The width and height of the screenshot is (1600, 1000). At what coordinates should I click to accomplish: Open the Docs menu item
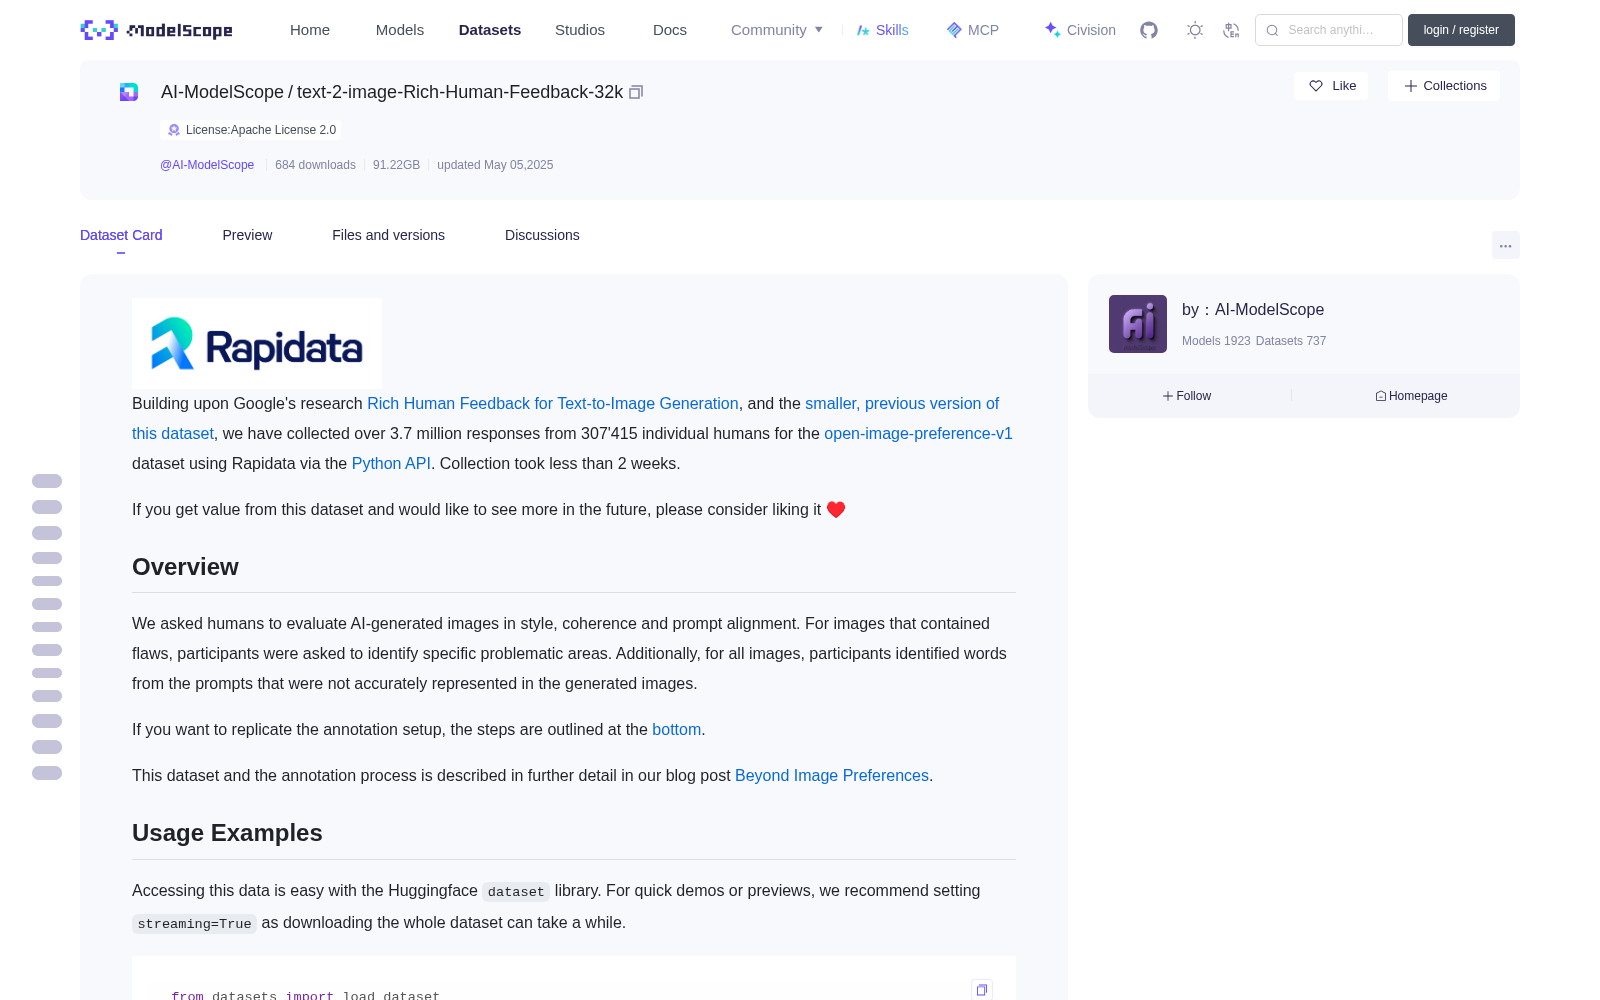670,30
